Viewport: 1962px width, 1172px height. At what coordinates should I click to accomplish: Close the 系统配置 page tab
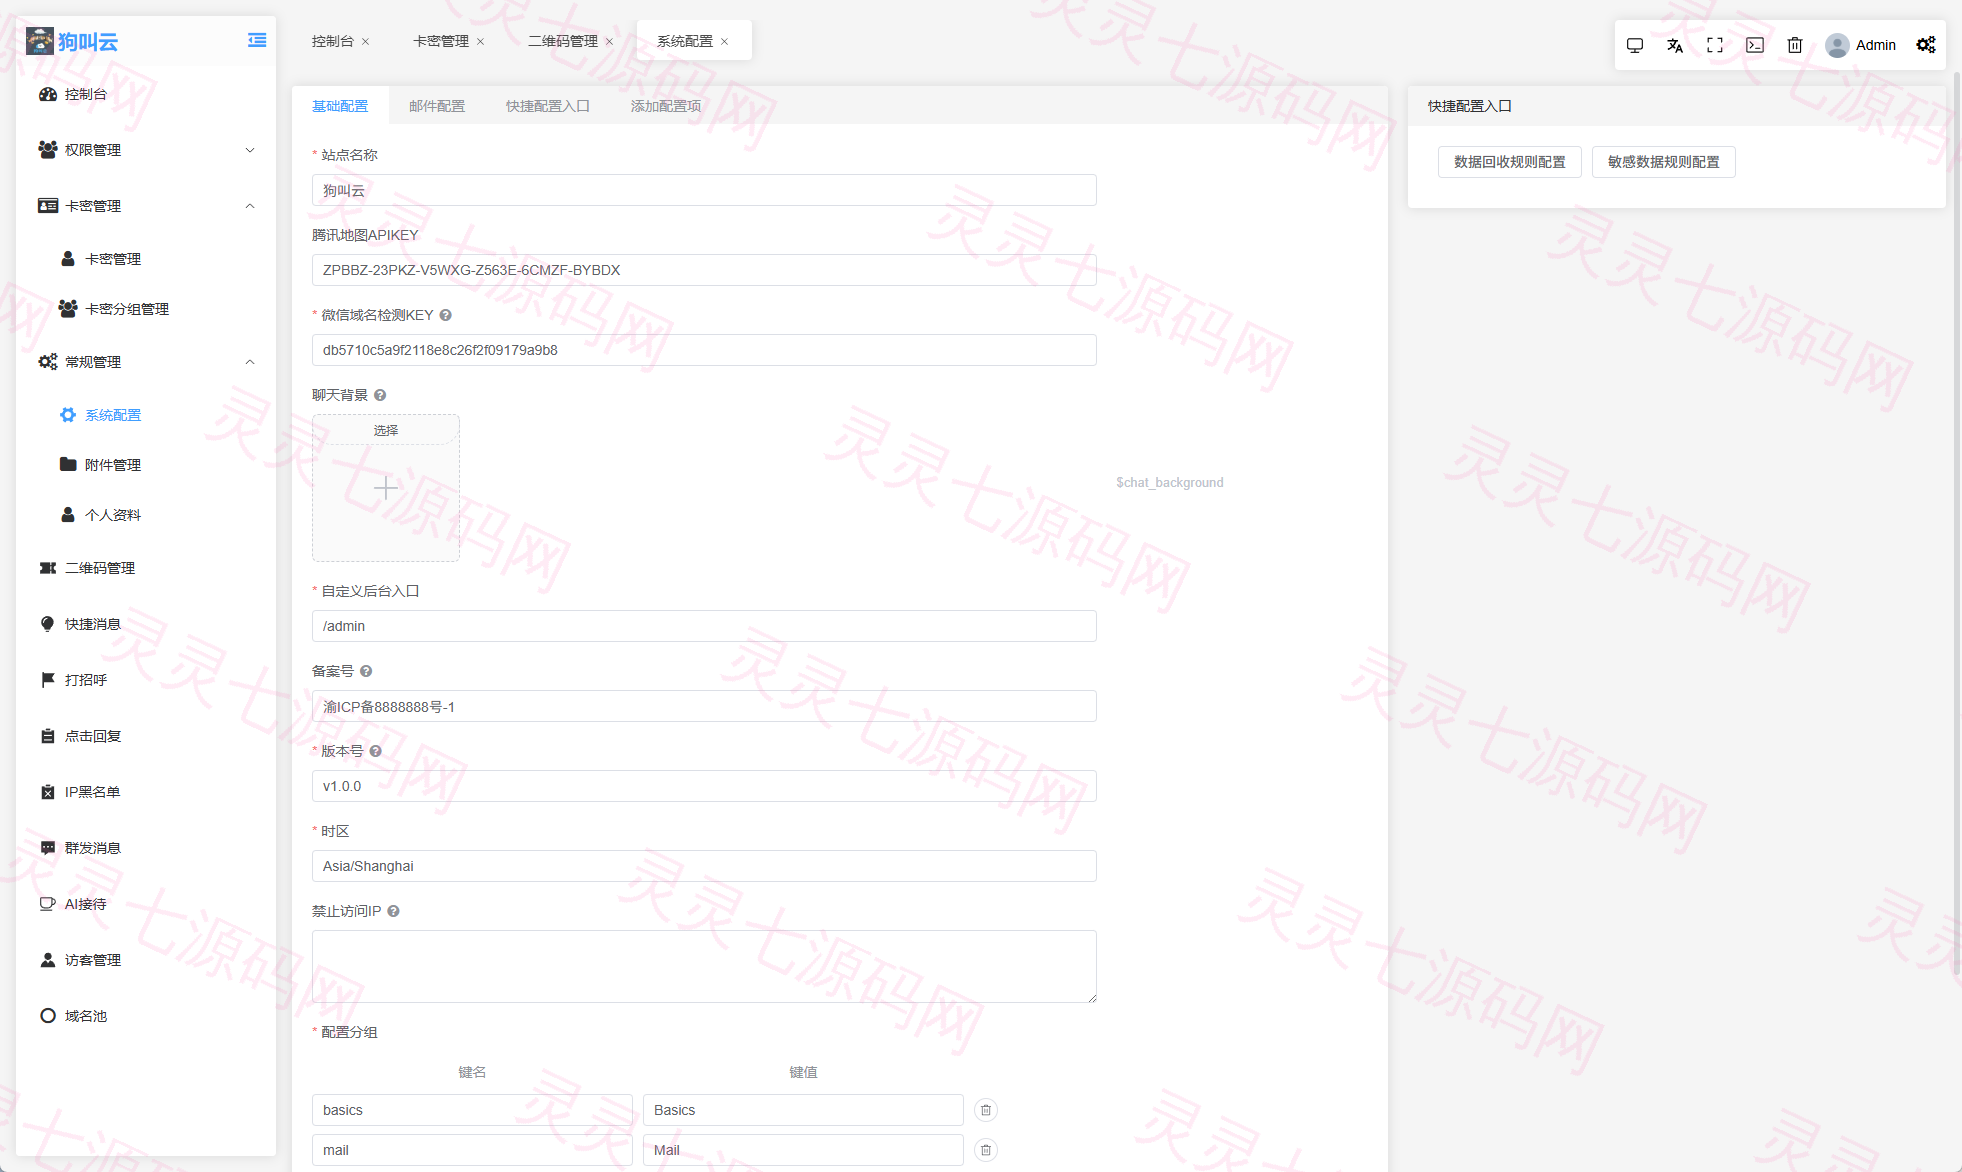(x=725, y=42)
